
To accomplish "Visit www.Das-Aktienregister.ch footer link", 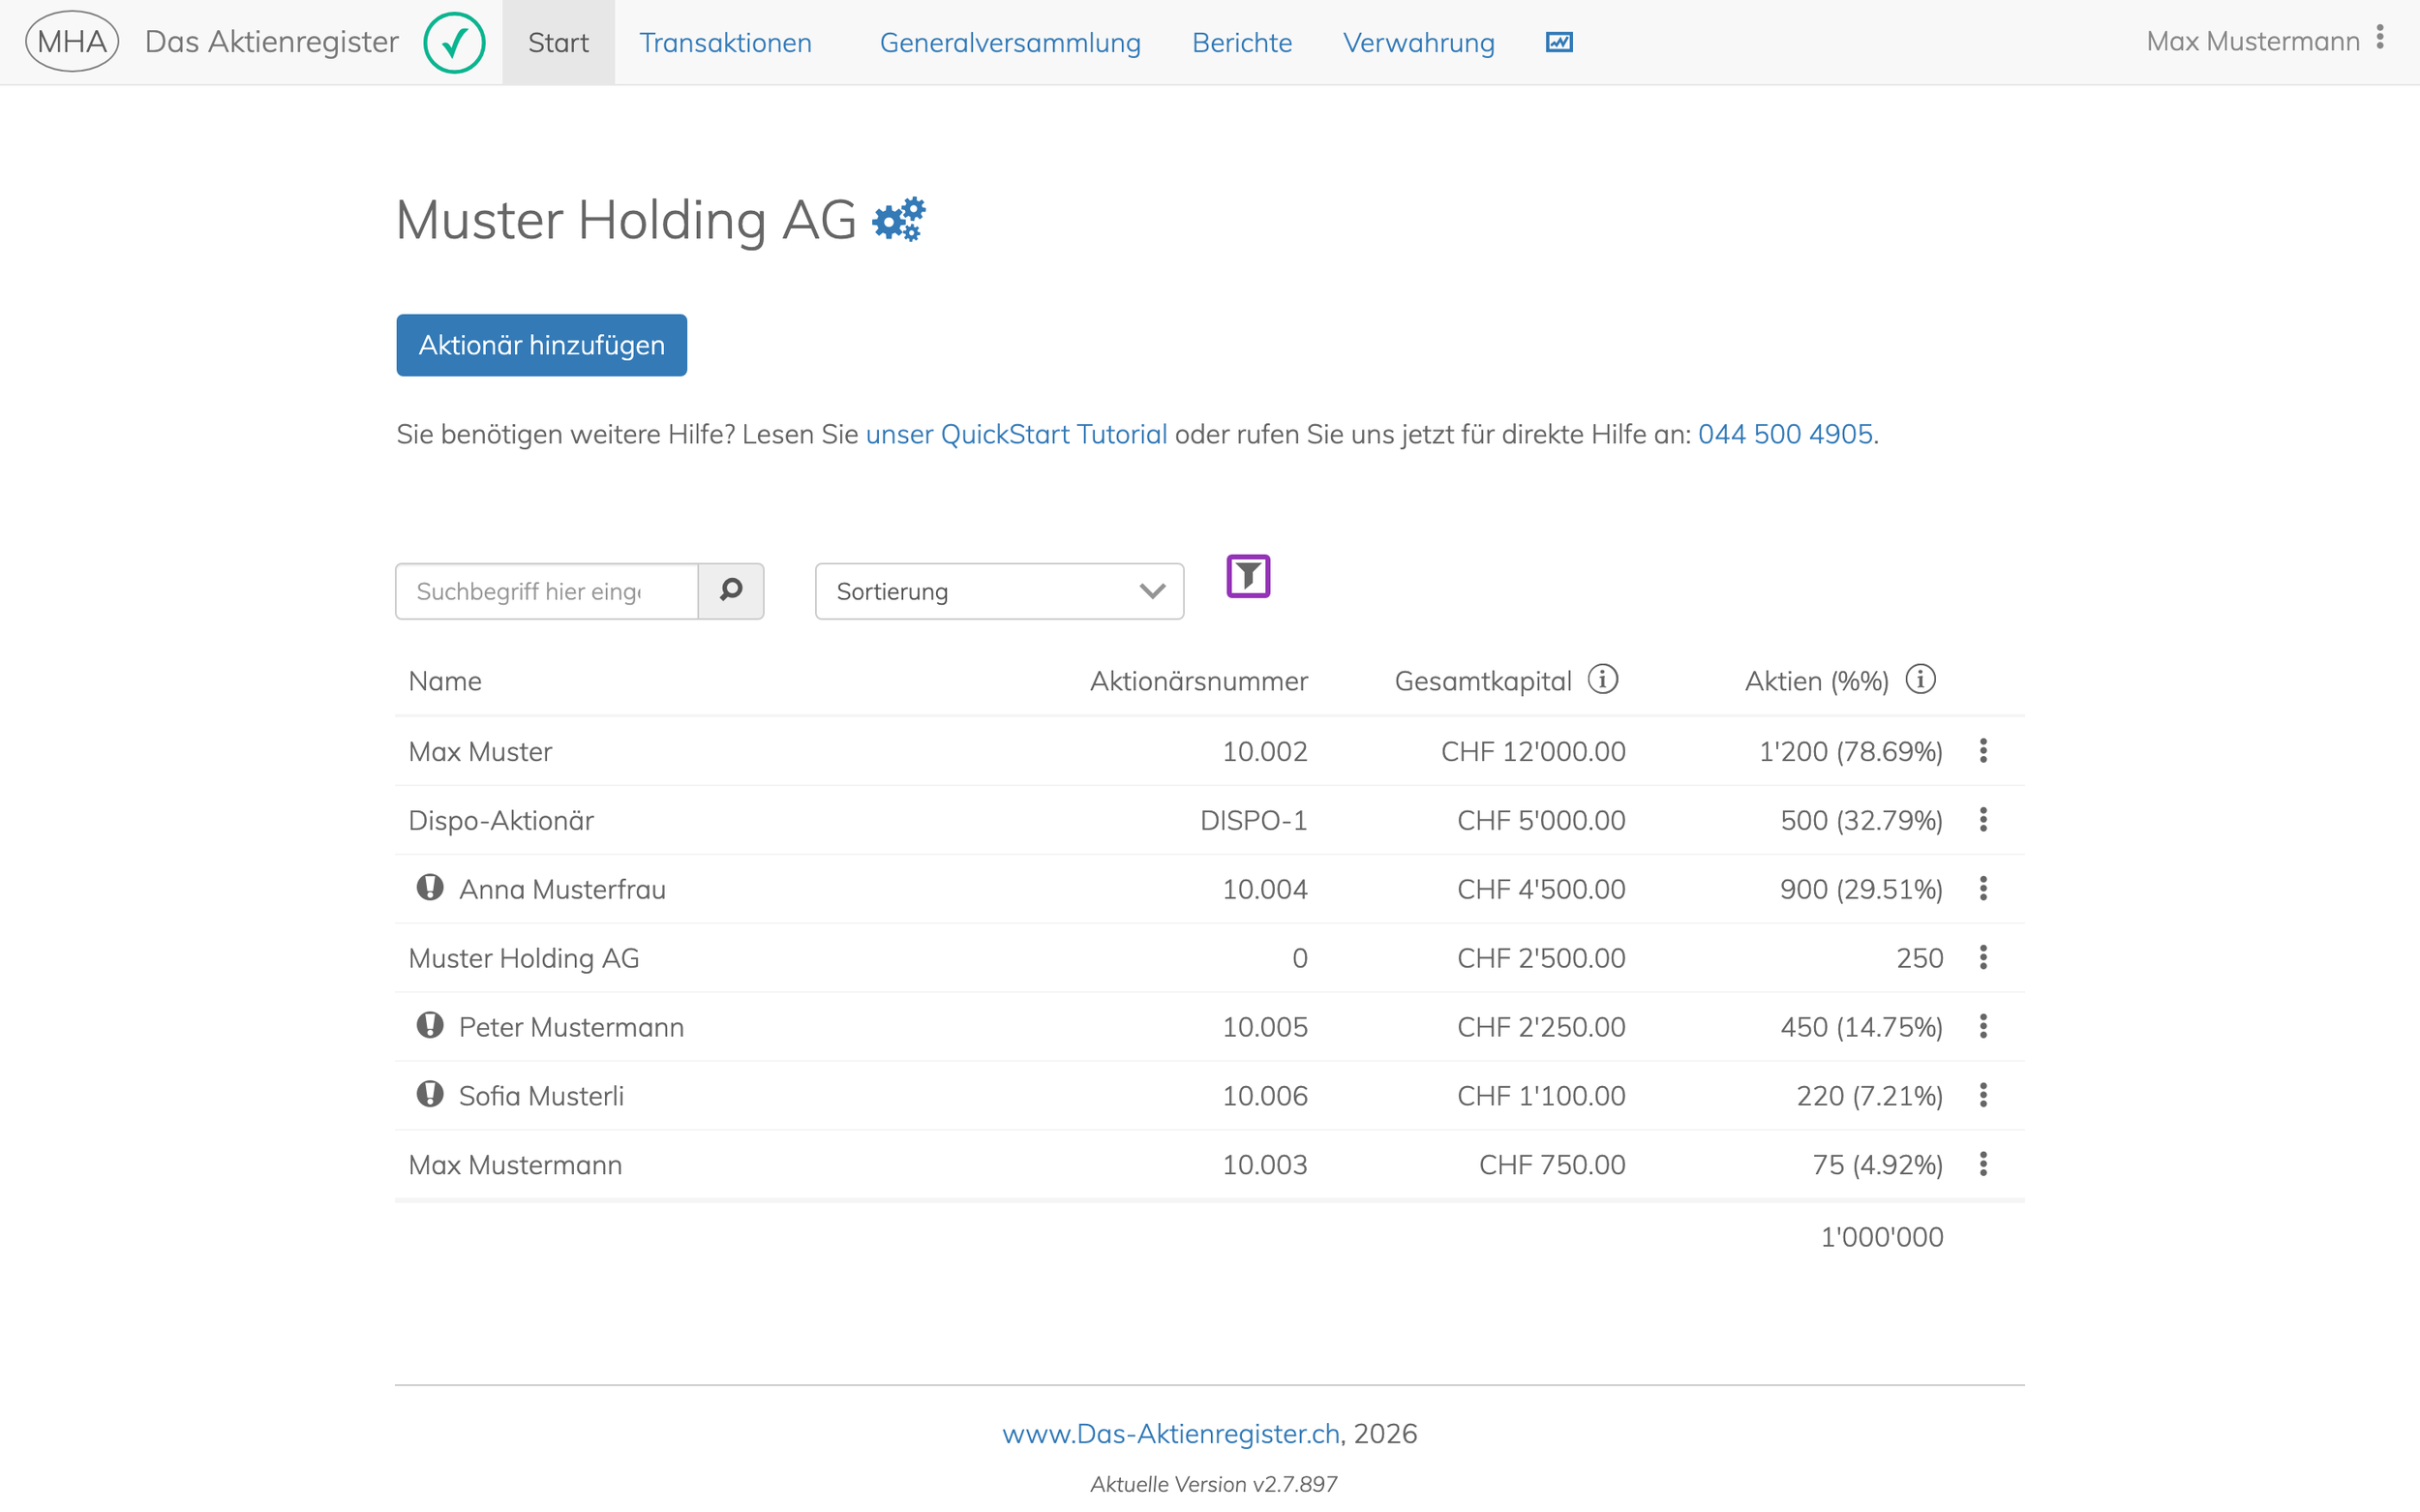I will (1171, 1433).
